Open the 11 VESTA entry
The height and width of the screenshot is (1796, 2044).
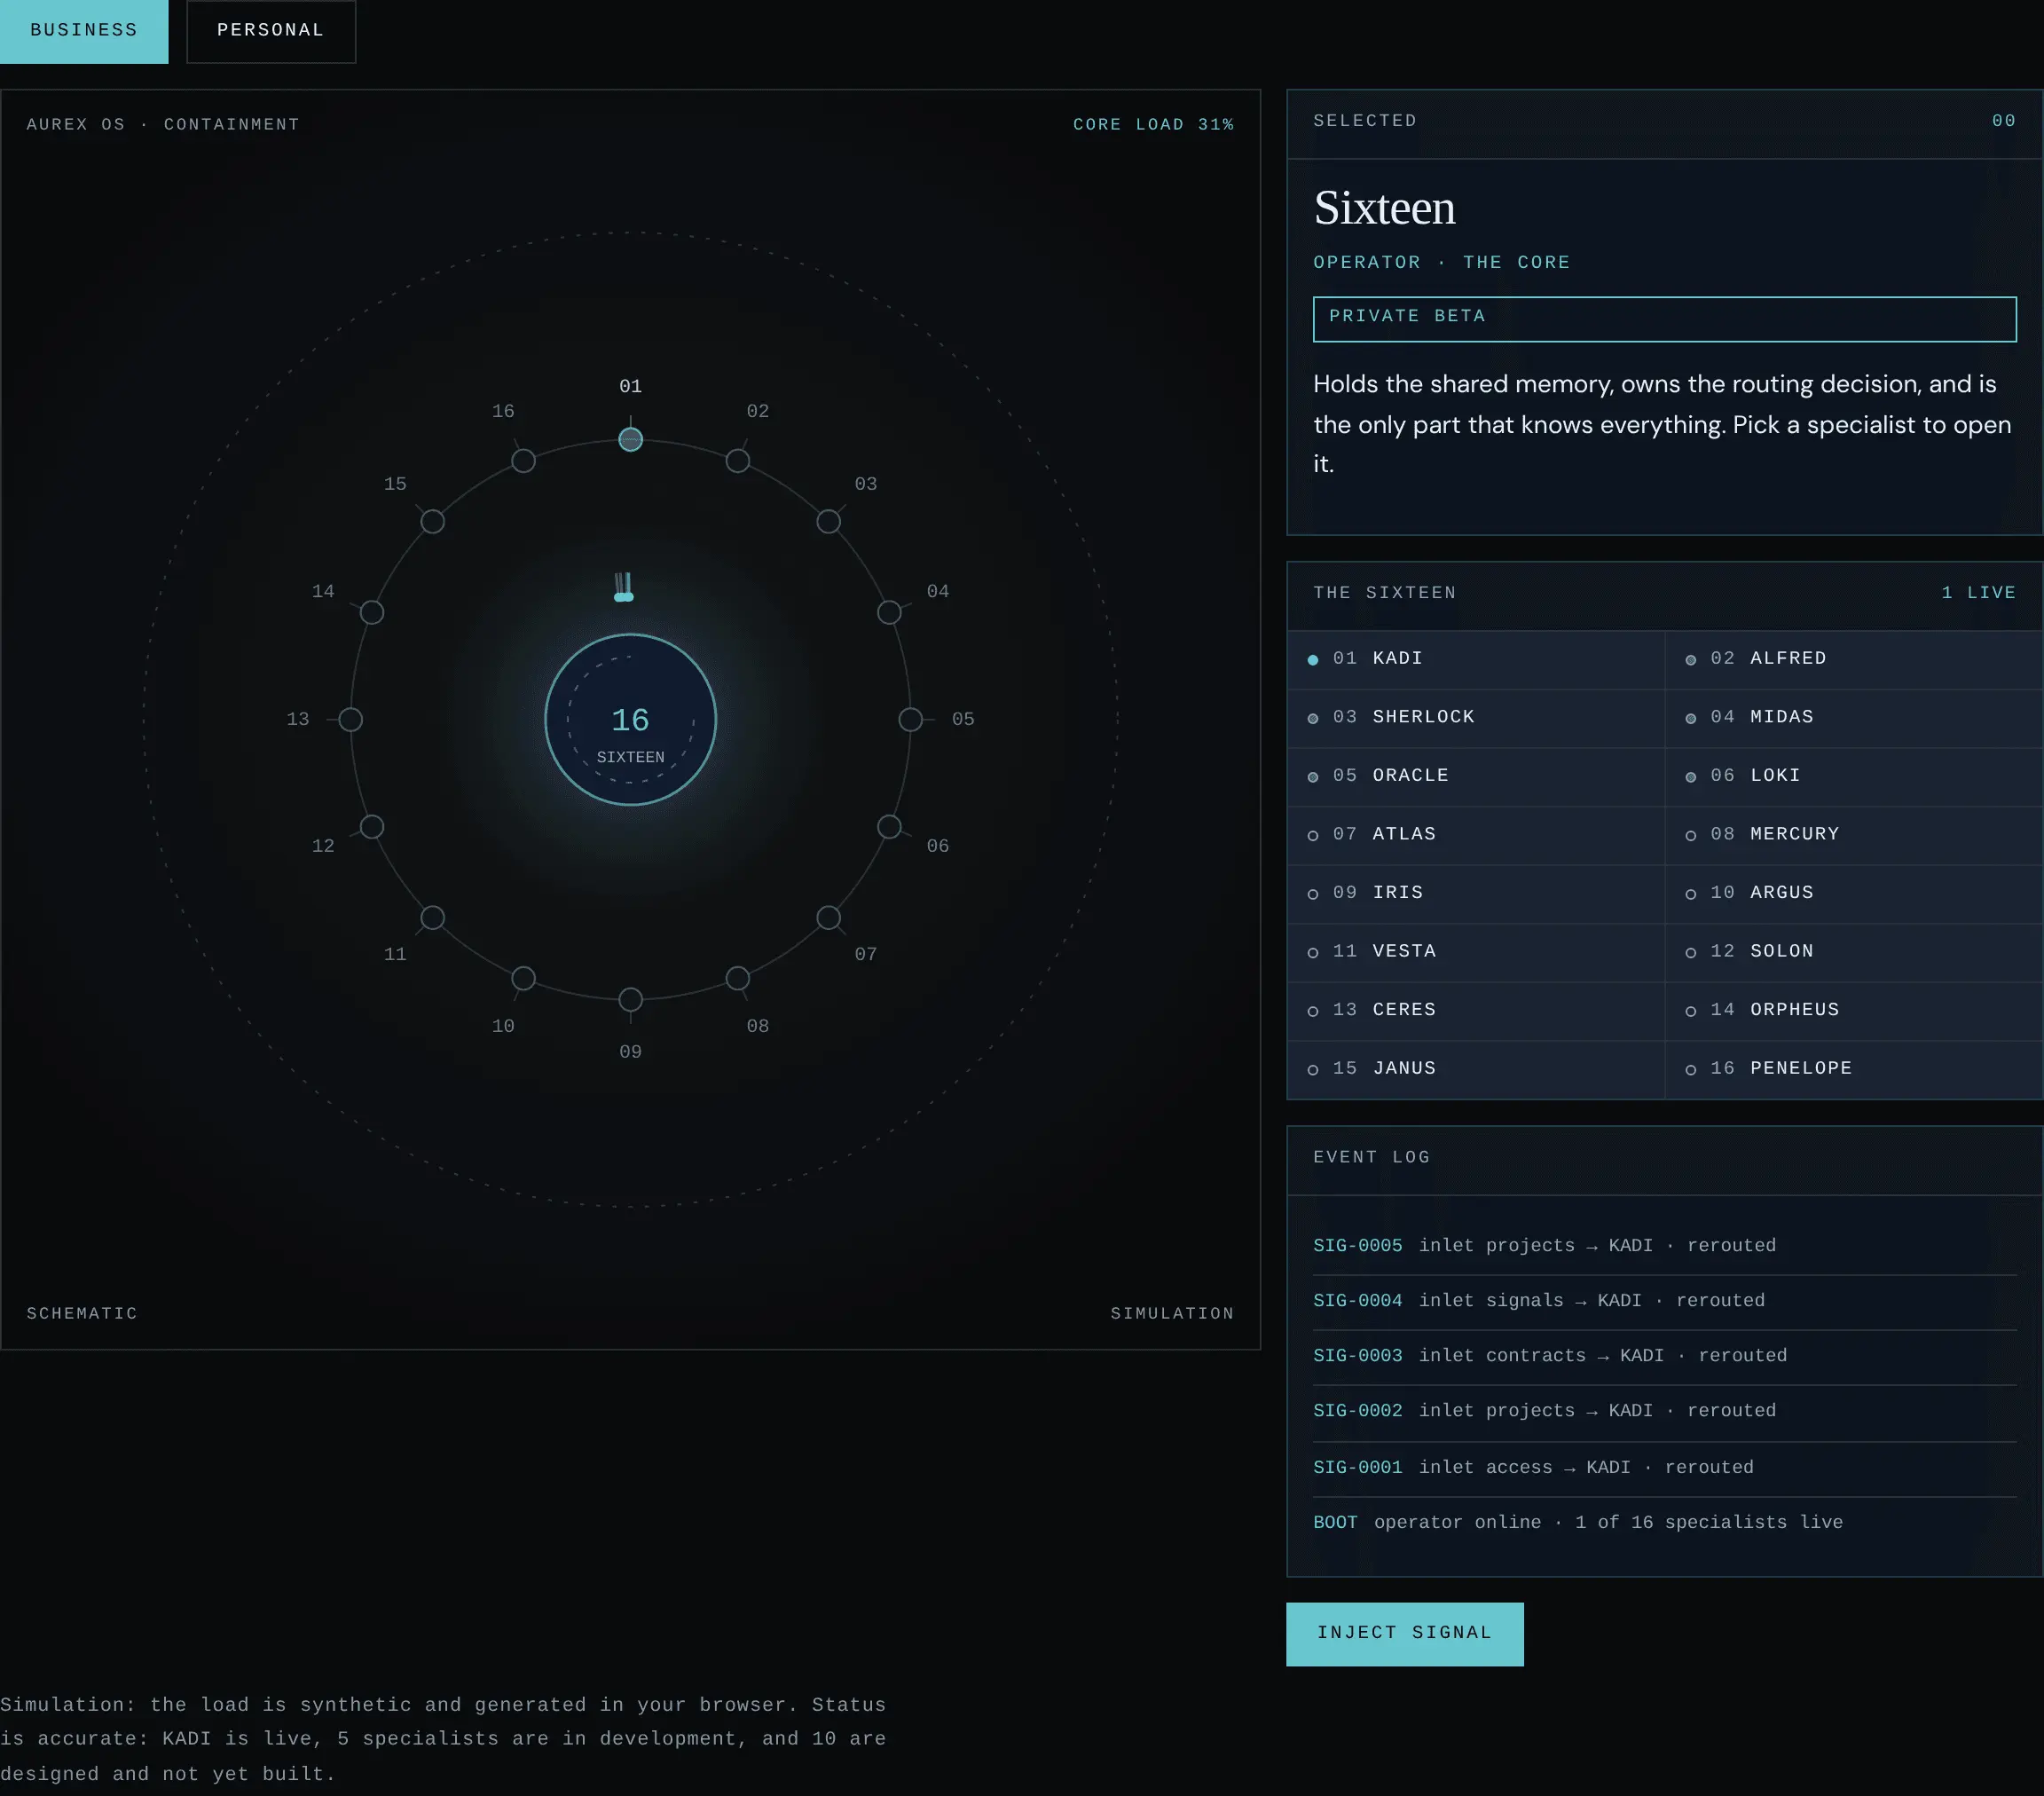click(1475, 952)
